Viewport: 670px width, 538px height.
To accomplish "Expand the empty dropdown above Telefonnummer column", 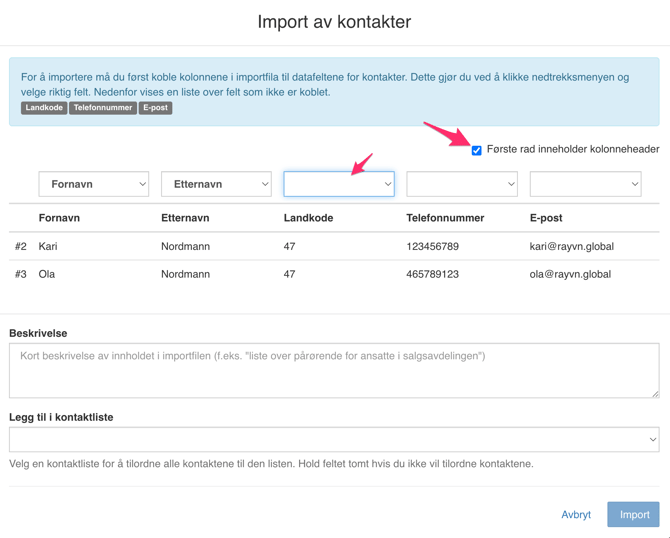I will tap(462, 184).
